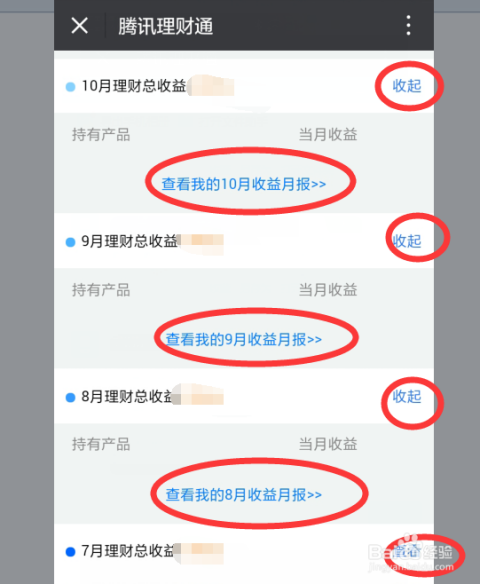This screenshot has width=480, height=584.
Task: Select the 7月理财总收益 row title
Action: point(127,551)
